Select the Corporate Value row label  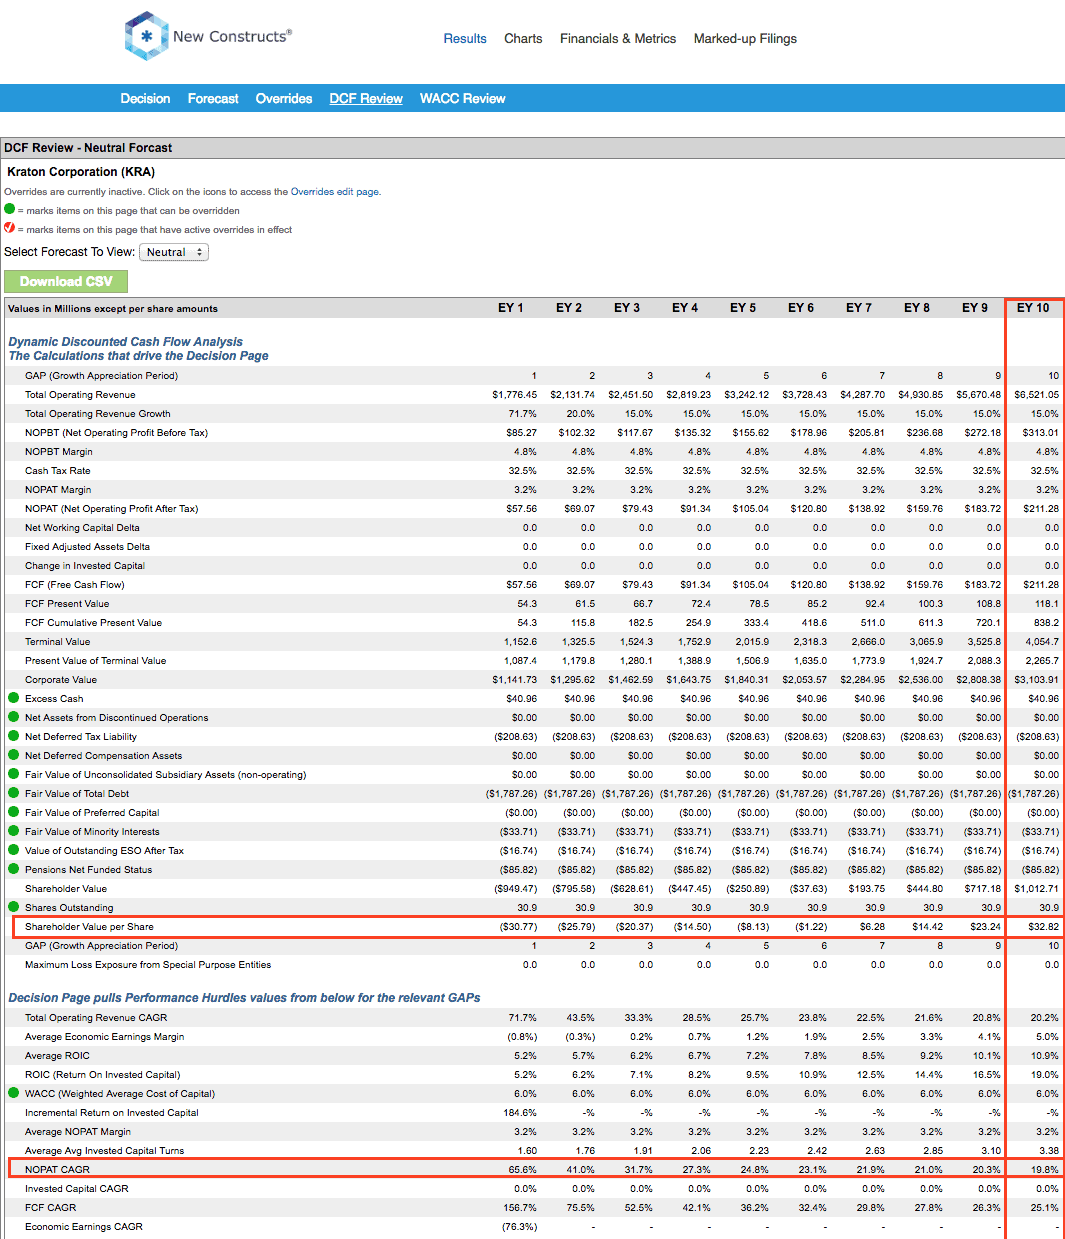61,680
